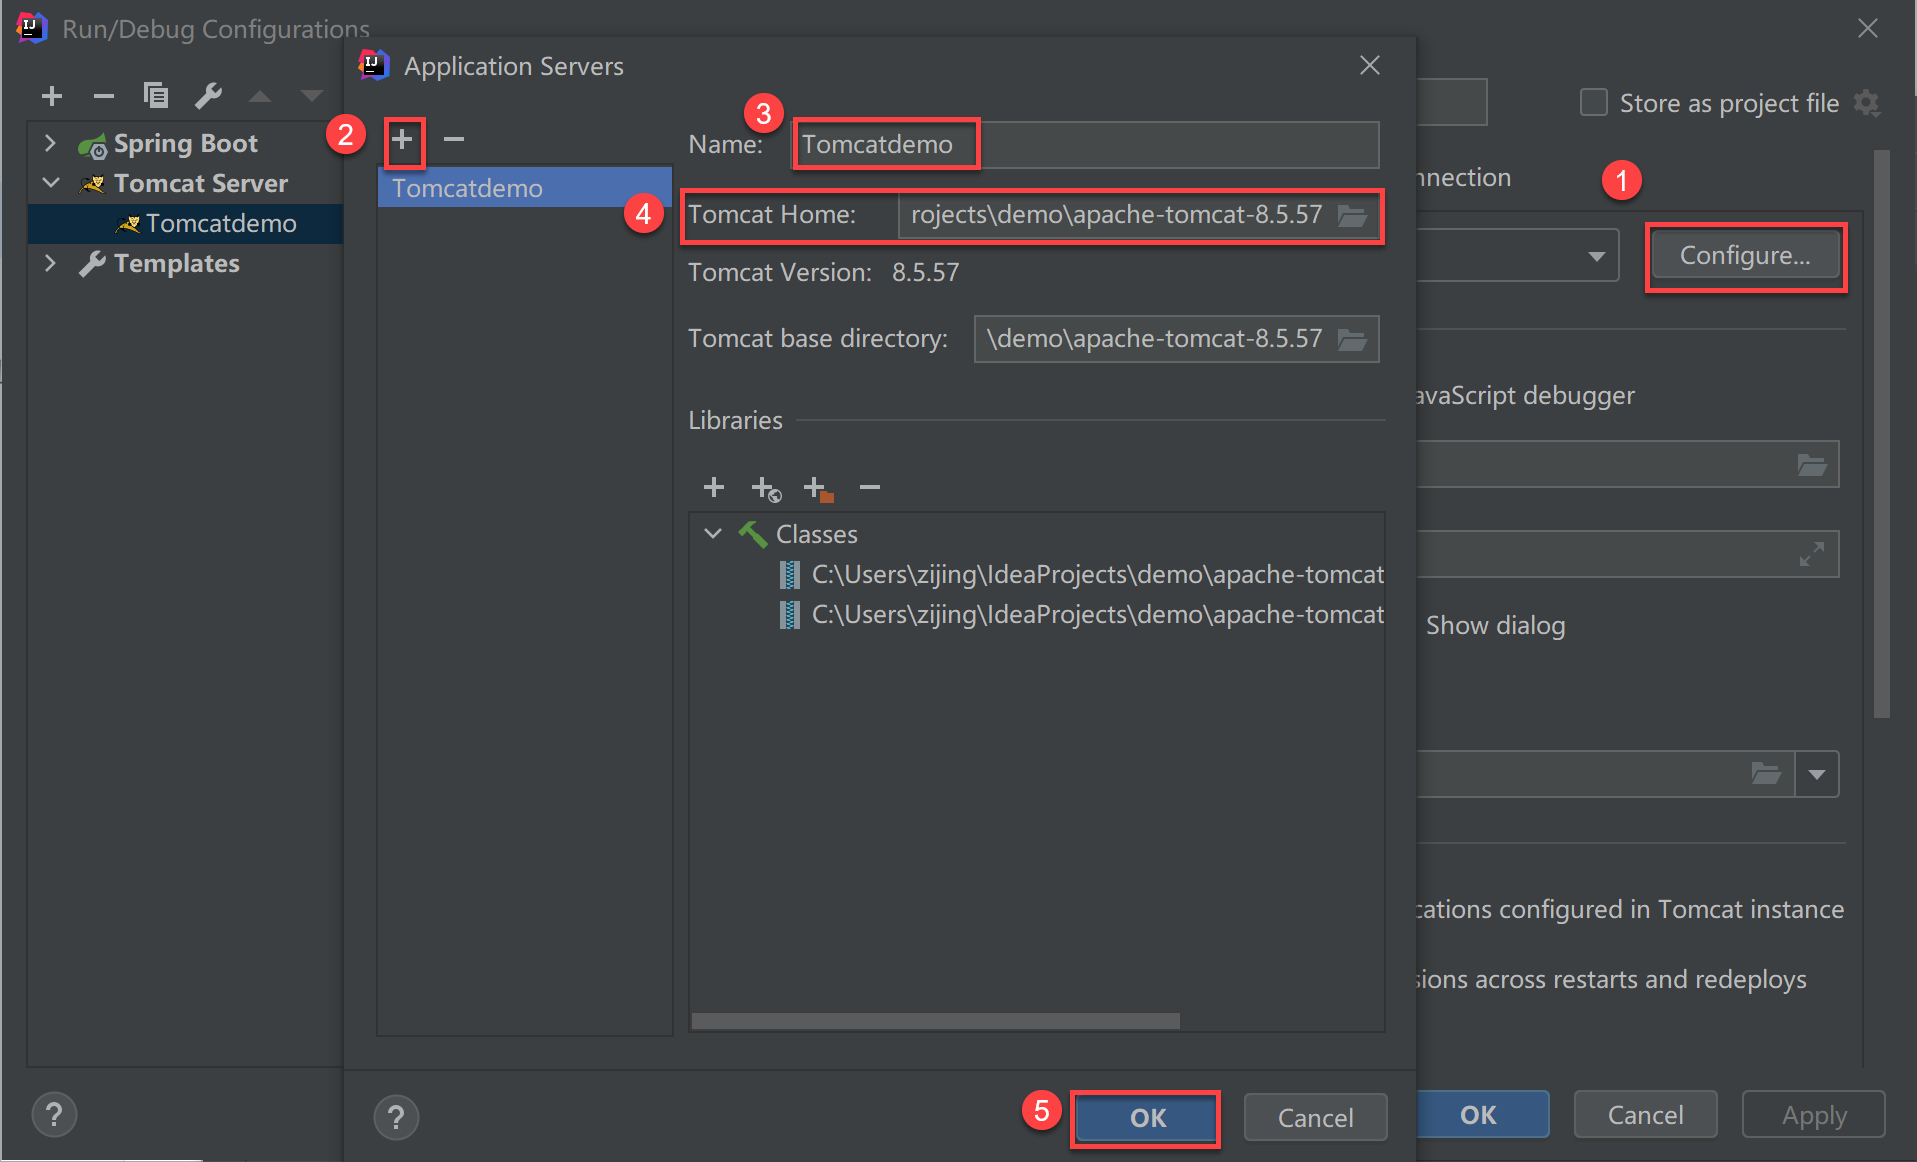Browse for Tomcat Home folder
The image size is (1917, 1162).
pyautogui.click(x=1353, y=215)
